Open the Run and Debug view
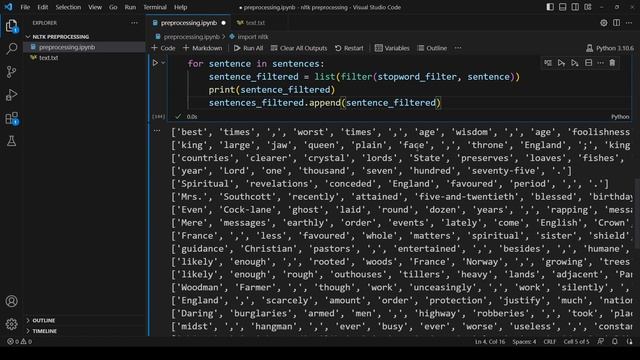The image size is (640, 360). [x=11, y=95]
